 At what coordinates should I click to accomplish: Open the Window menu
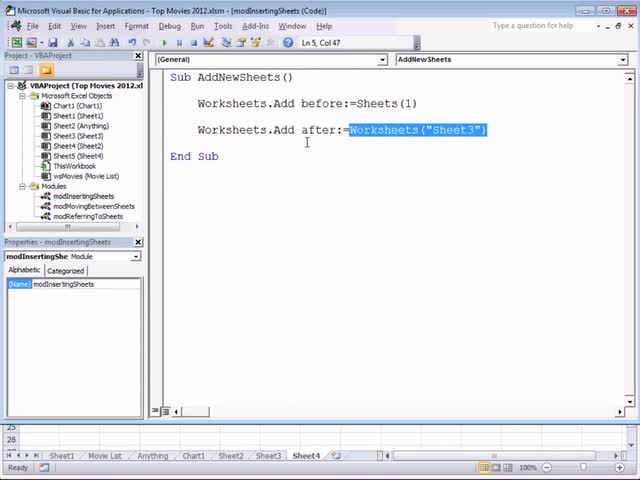click(x=292, y=26)
